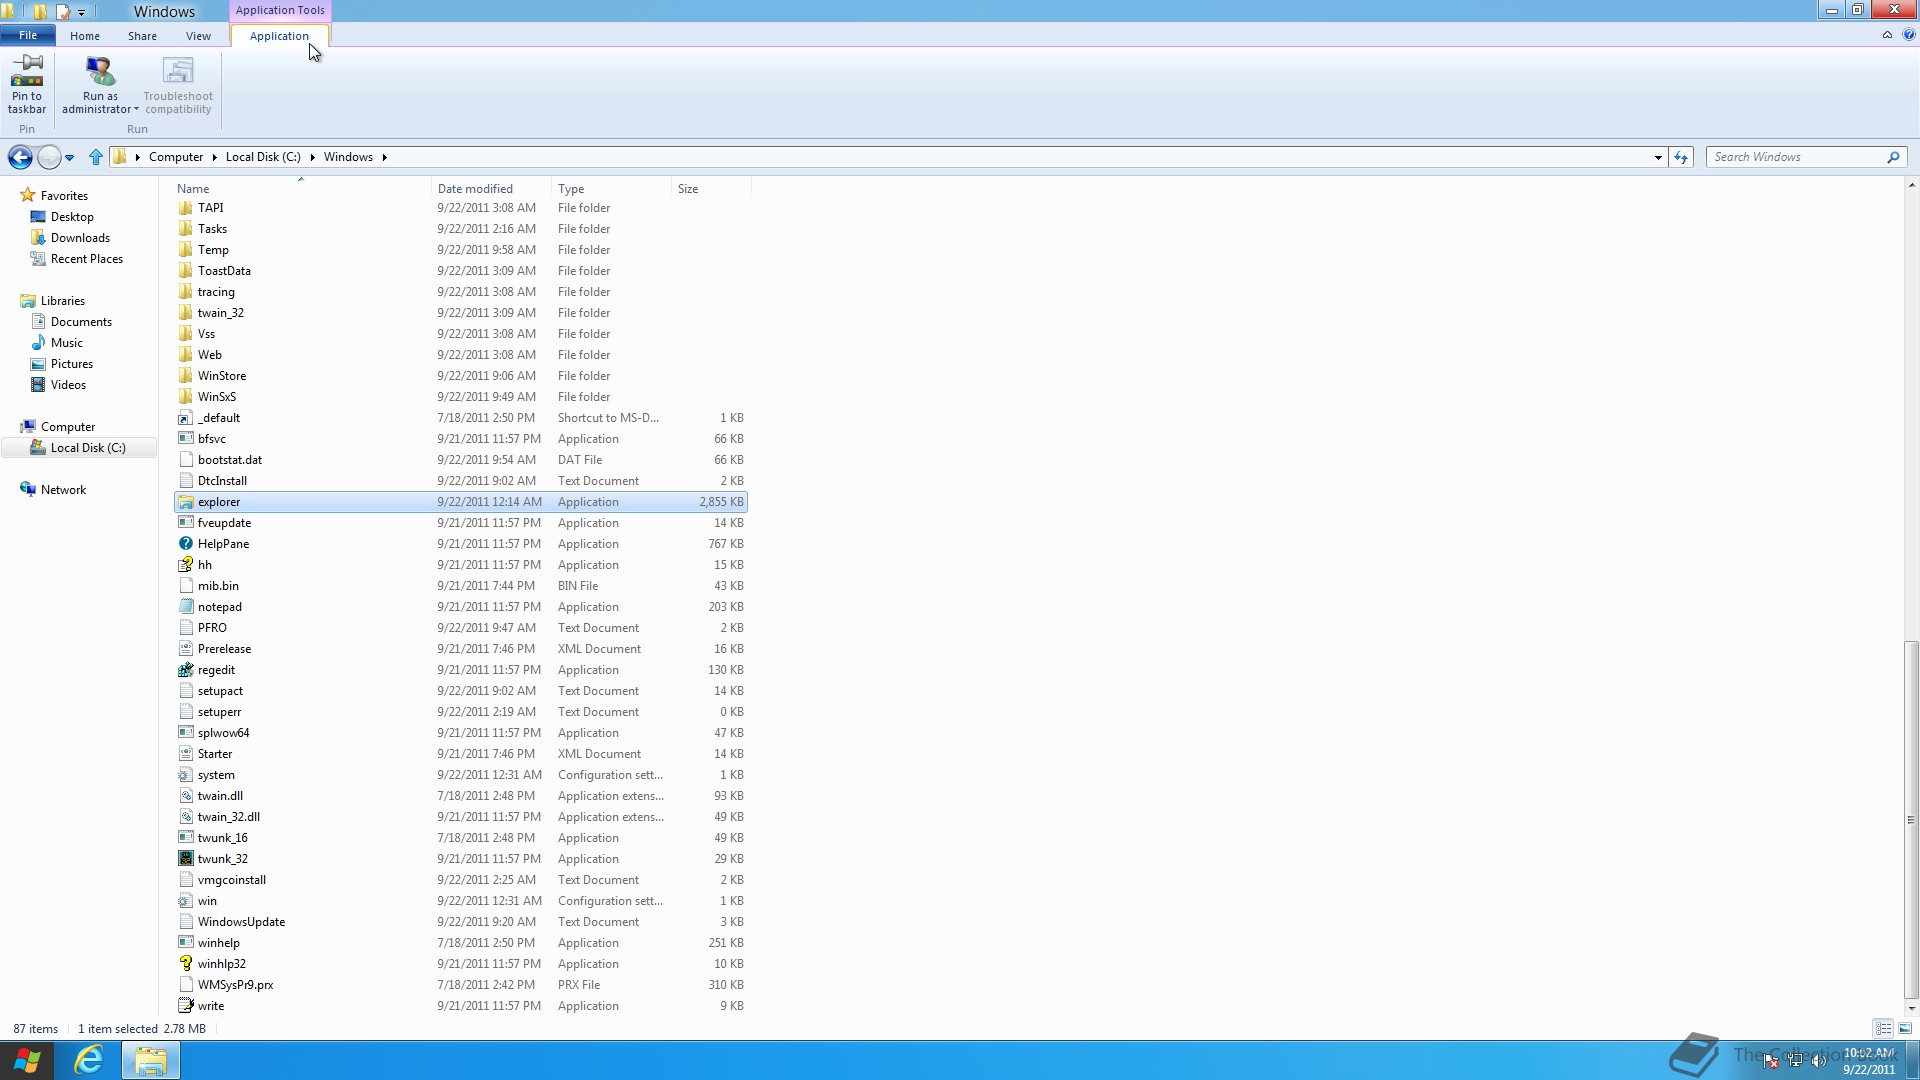Switch to details view in status bar

tap(1883, 1028)
